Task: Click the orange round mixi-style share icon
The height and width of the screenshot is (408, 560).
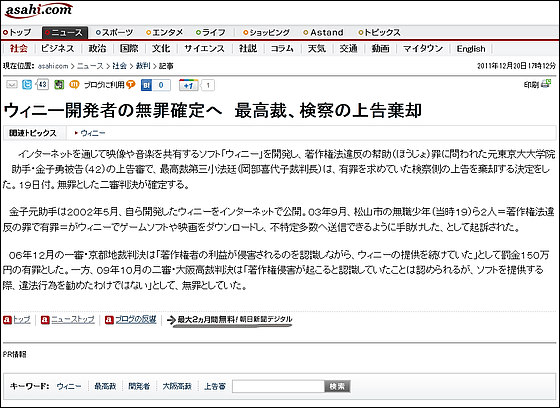Action: tap(74, 85)
